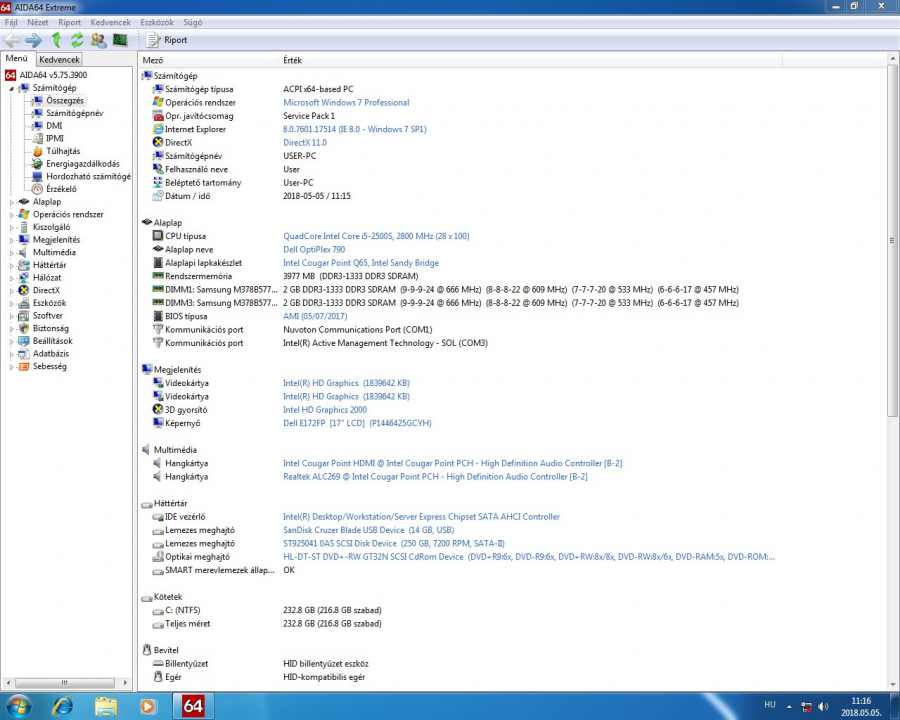Click the volume tray icon
Image resolution: width=900 pixels, height=720 pixels.
(x=824, y=706)
